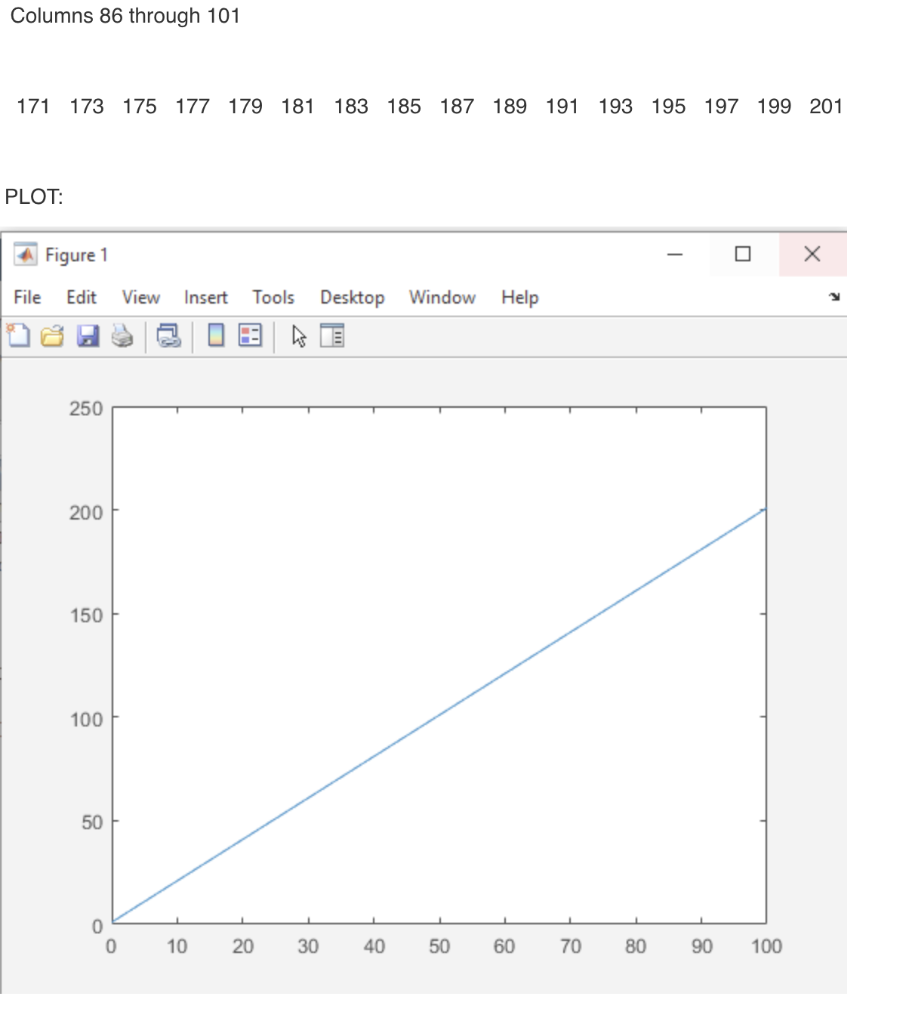Open the Desktop menu
The width and height of the screenshot is (909, 1024).
pos(352,297)
